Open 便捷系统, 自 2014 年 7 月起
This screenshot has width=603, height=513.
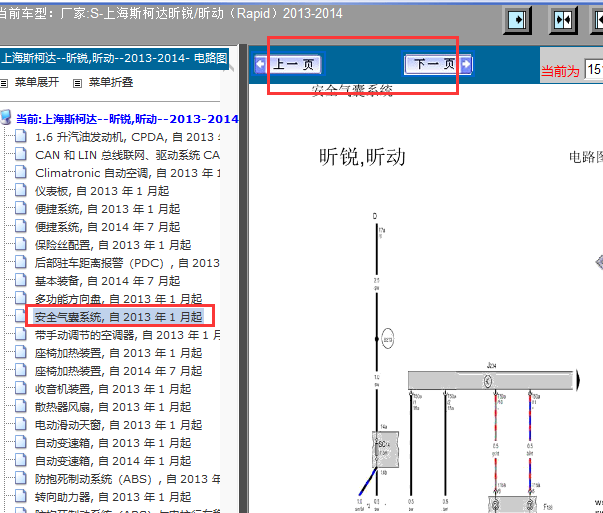107,227
